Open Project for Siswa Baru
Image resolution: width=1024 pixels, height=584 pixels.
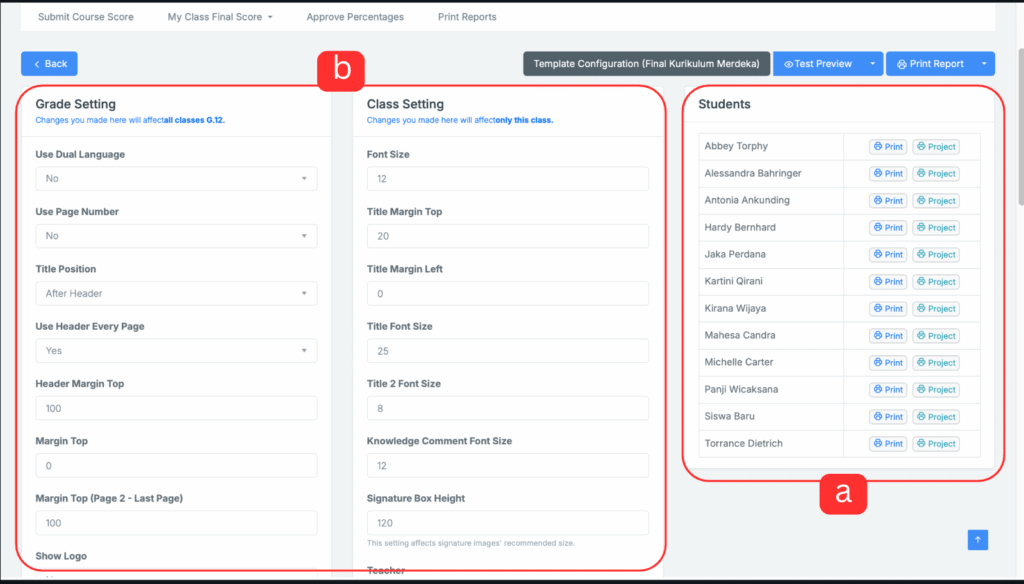point(936,417)
